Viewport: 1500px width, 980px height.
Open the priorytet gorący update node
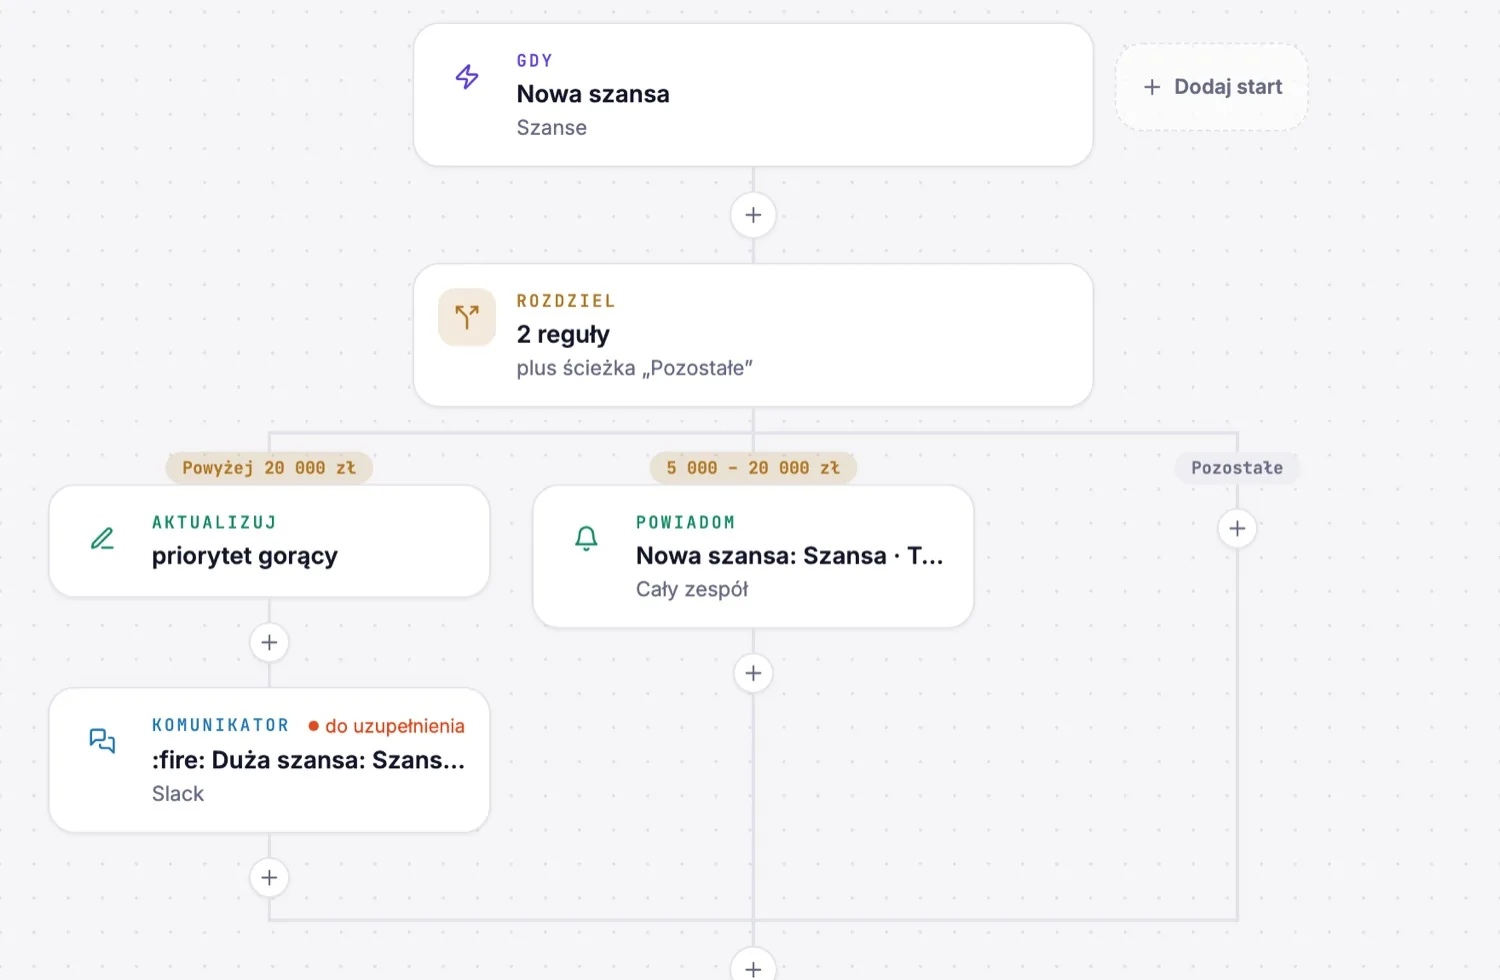[269, 541]
